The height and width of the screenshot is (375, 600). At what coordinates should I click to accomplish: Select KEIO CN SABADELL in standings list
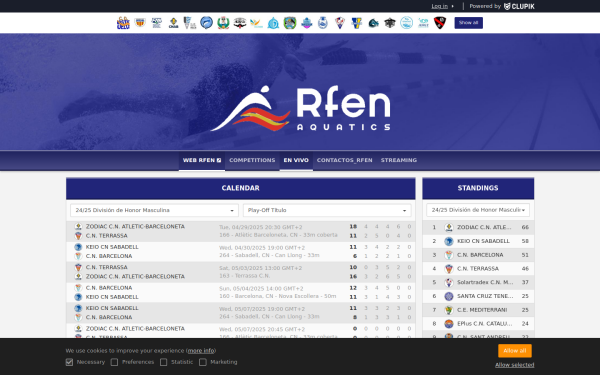coord(483,241)
